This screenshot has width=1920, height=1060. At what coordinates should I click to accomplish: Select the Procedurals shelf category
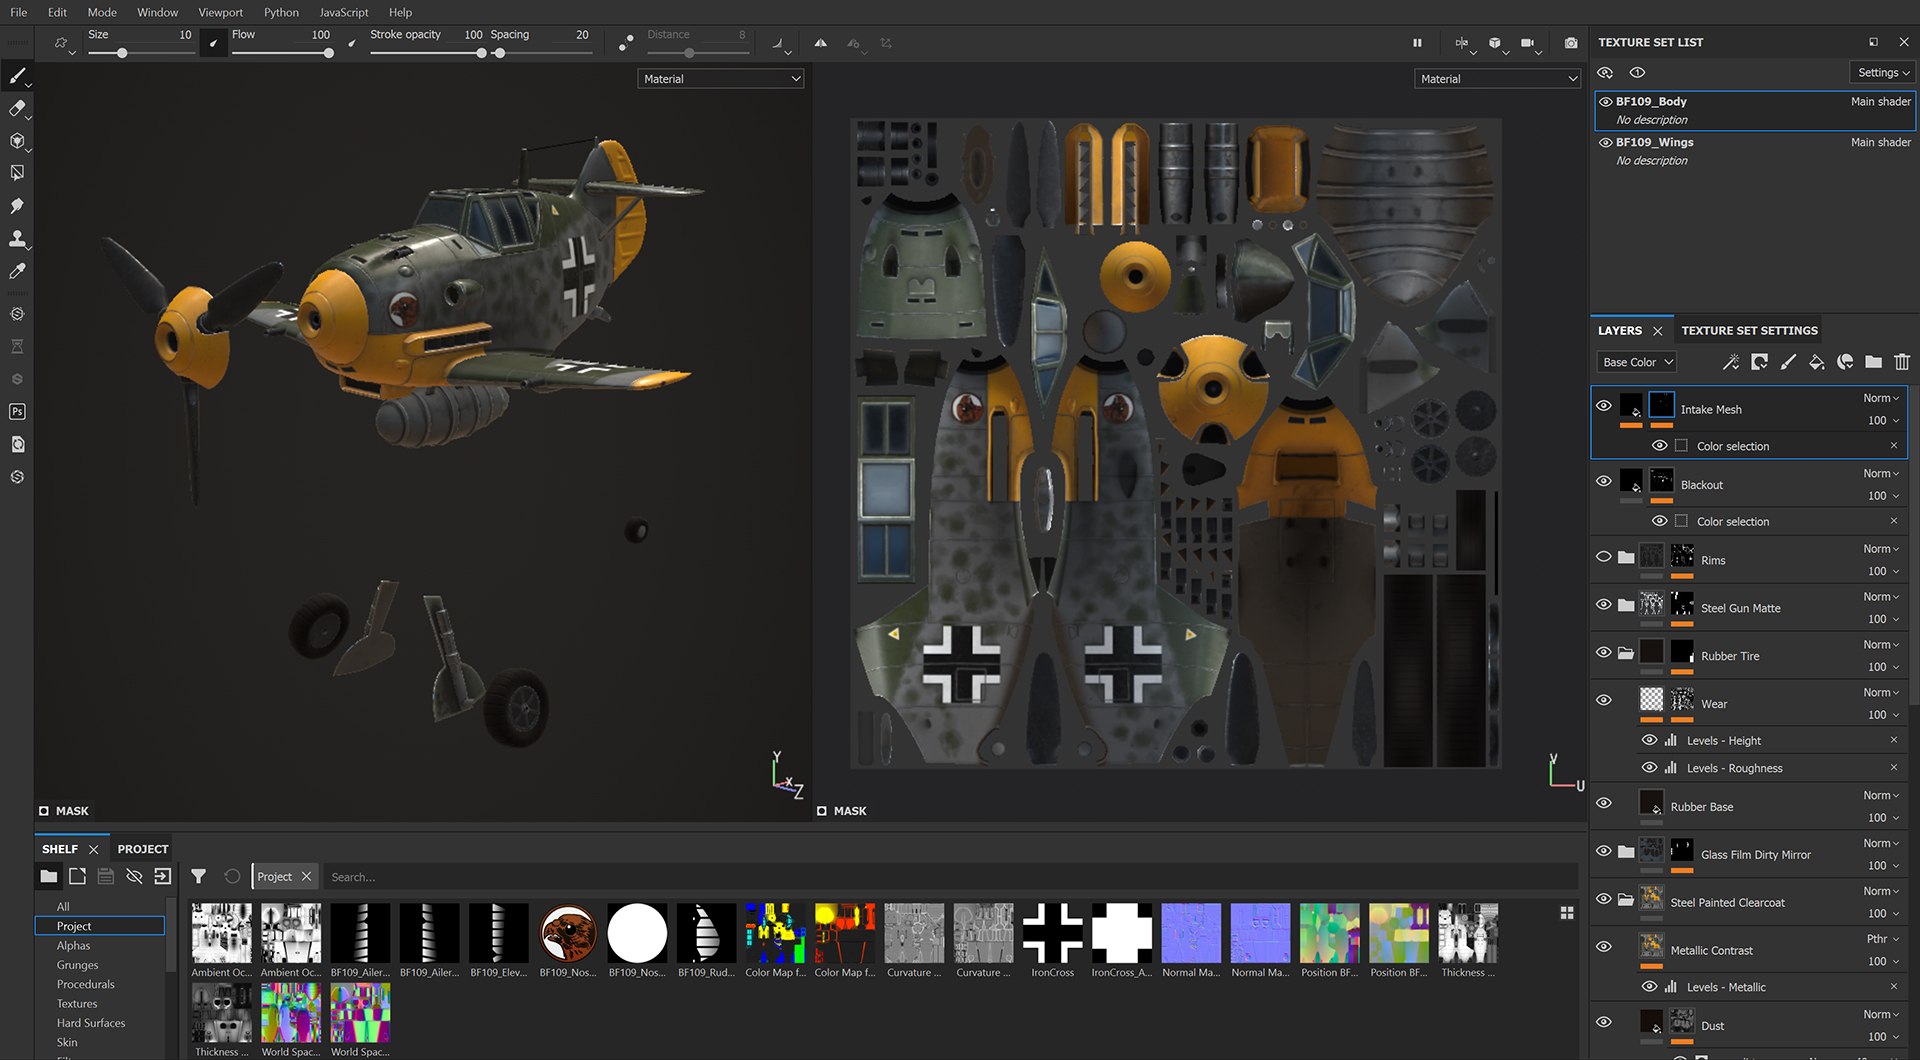tap(86, 984)
